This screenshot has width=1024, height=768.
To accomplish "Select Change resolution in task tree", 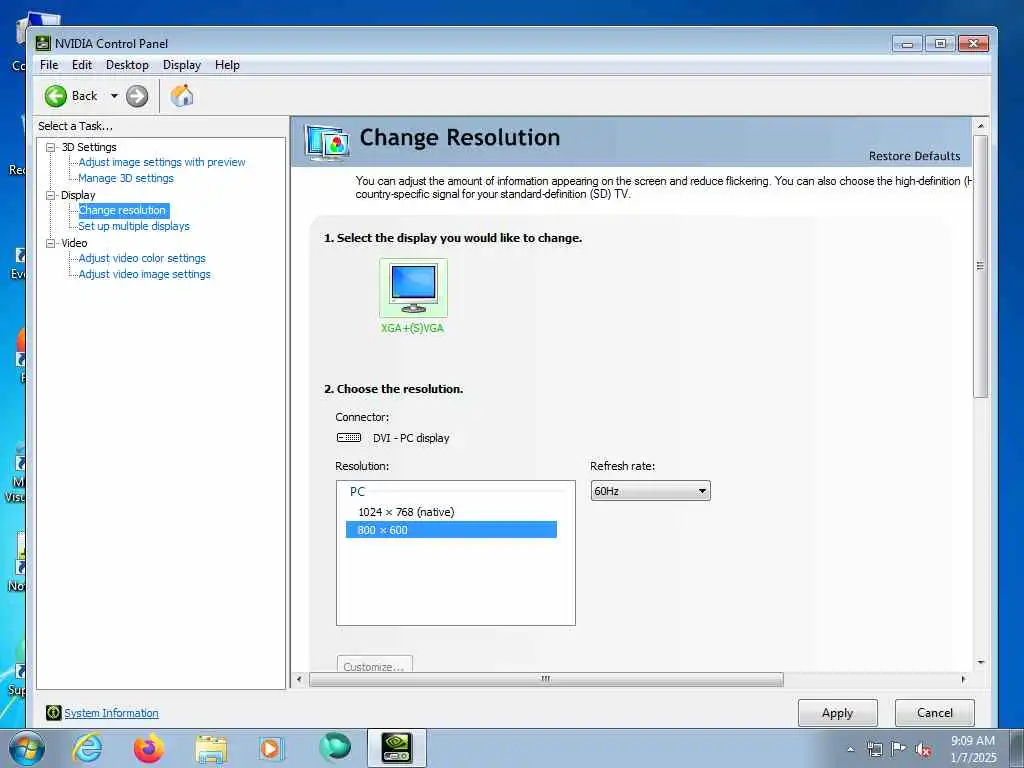I will [x=123, y=210].
